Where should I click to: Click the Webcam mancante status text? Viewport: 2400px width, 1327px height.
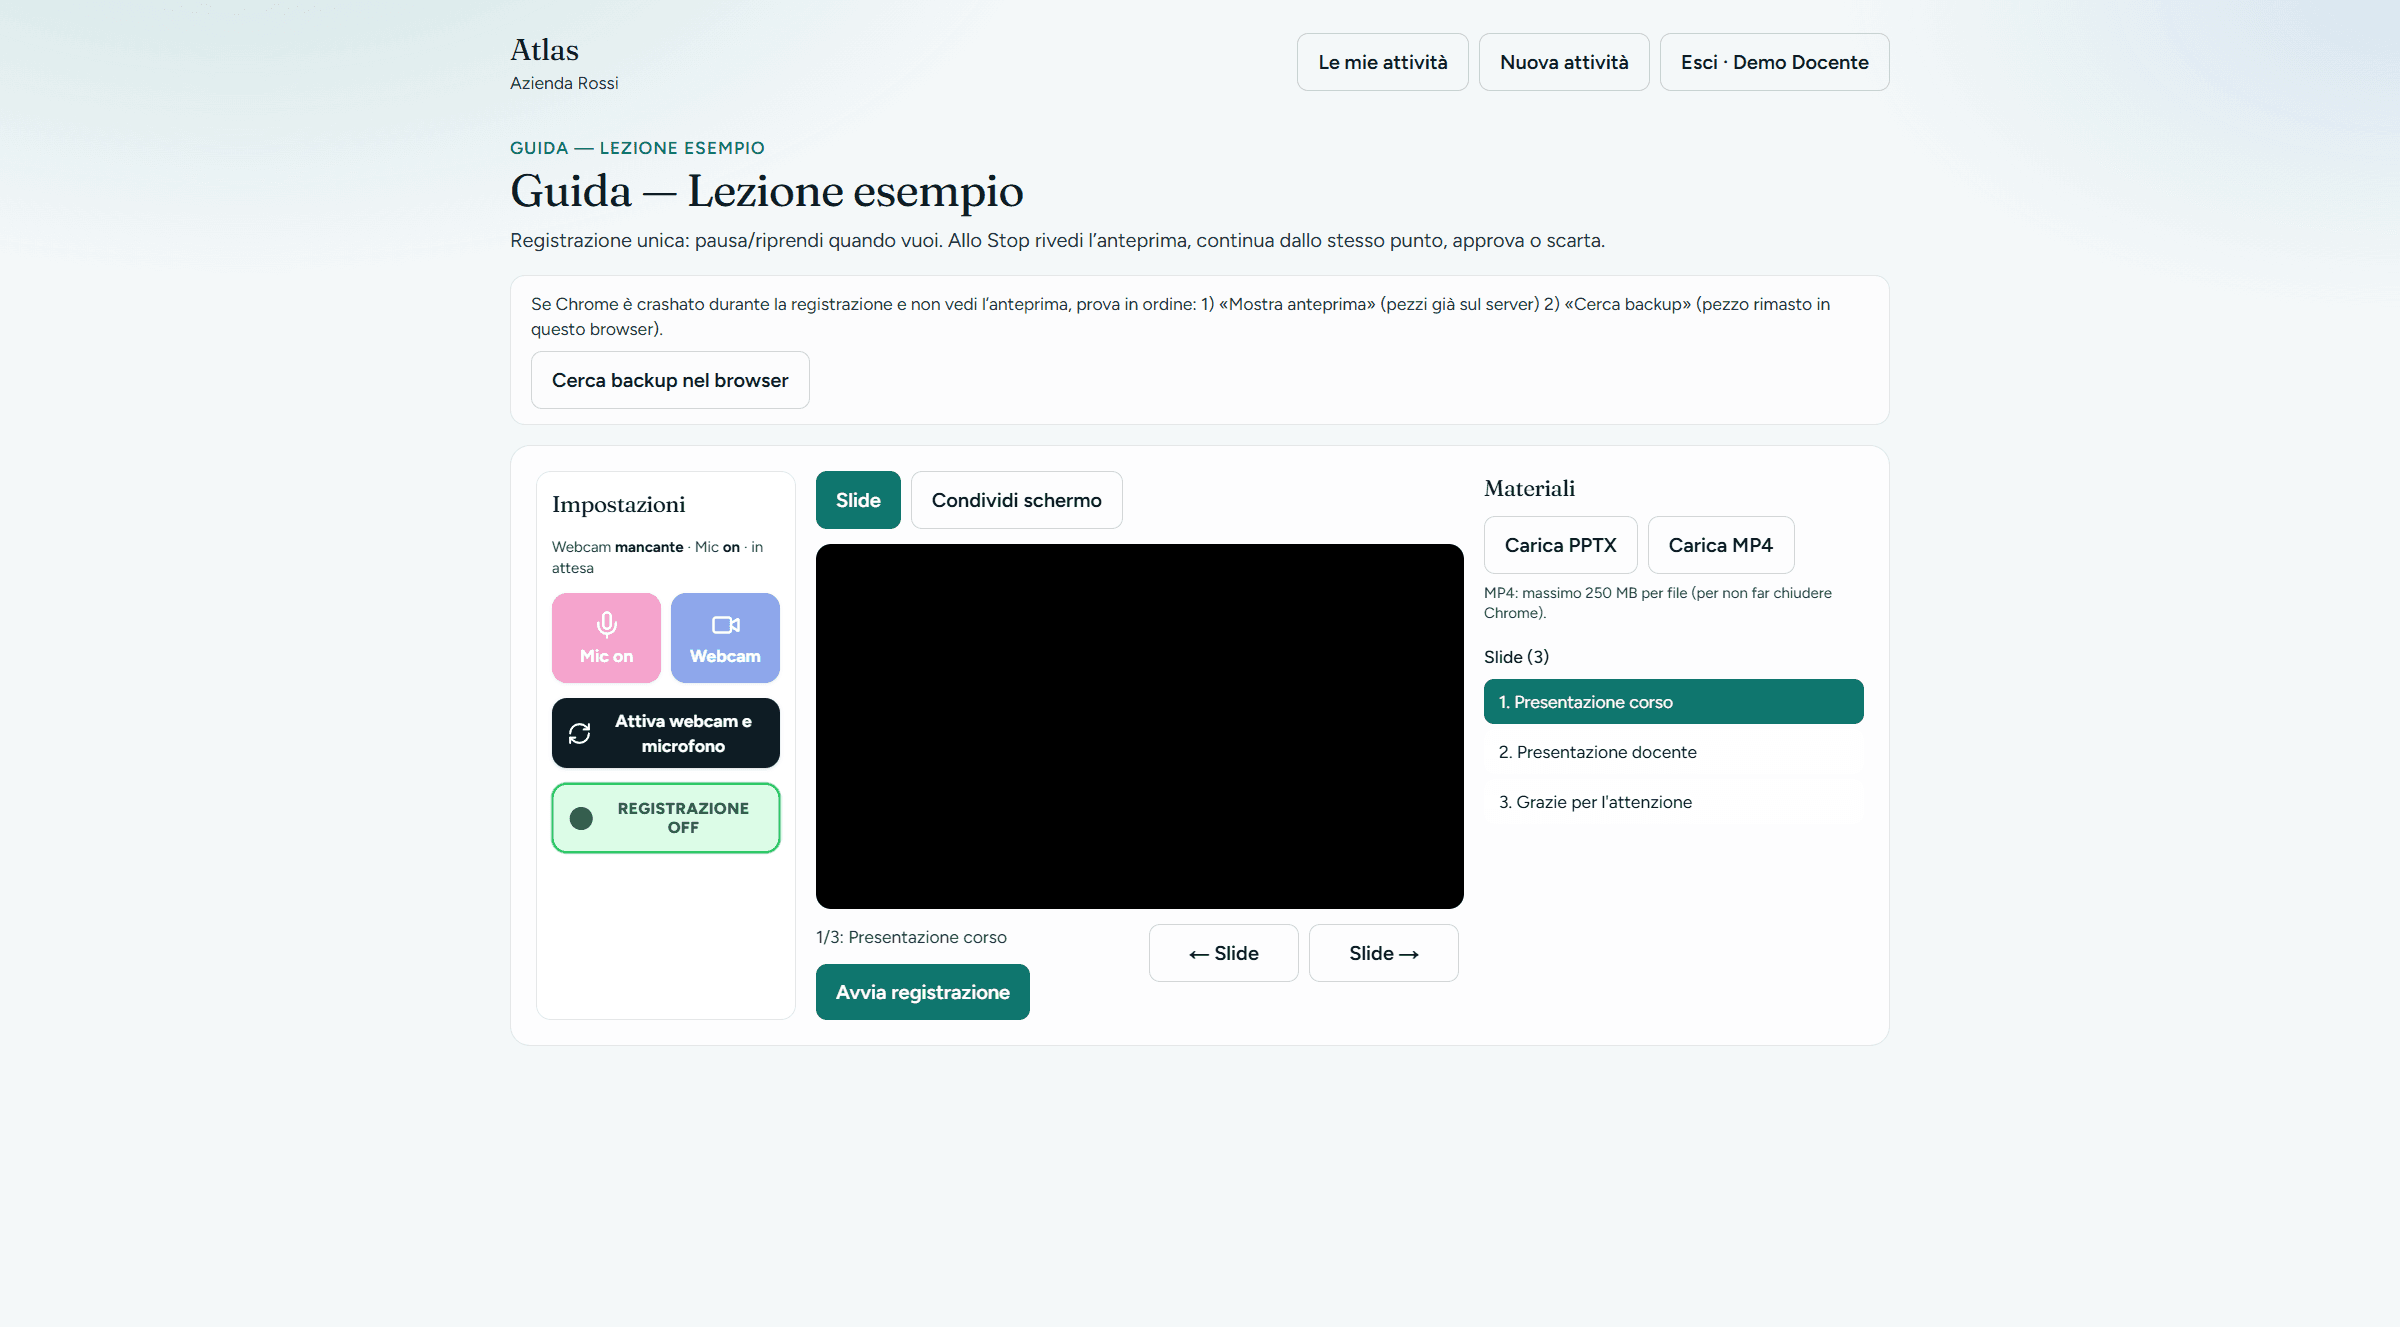(657, 557)
